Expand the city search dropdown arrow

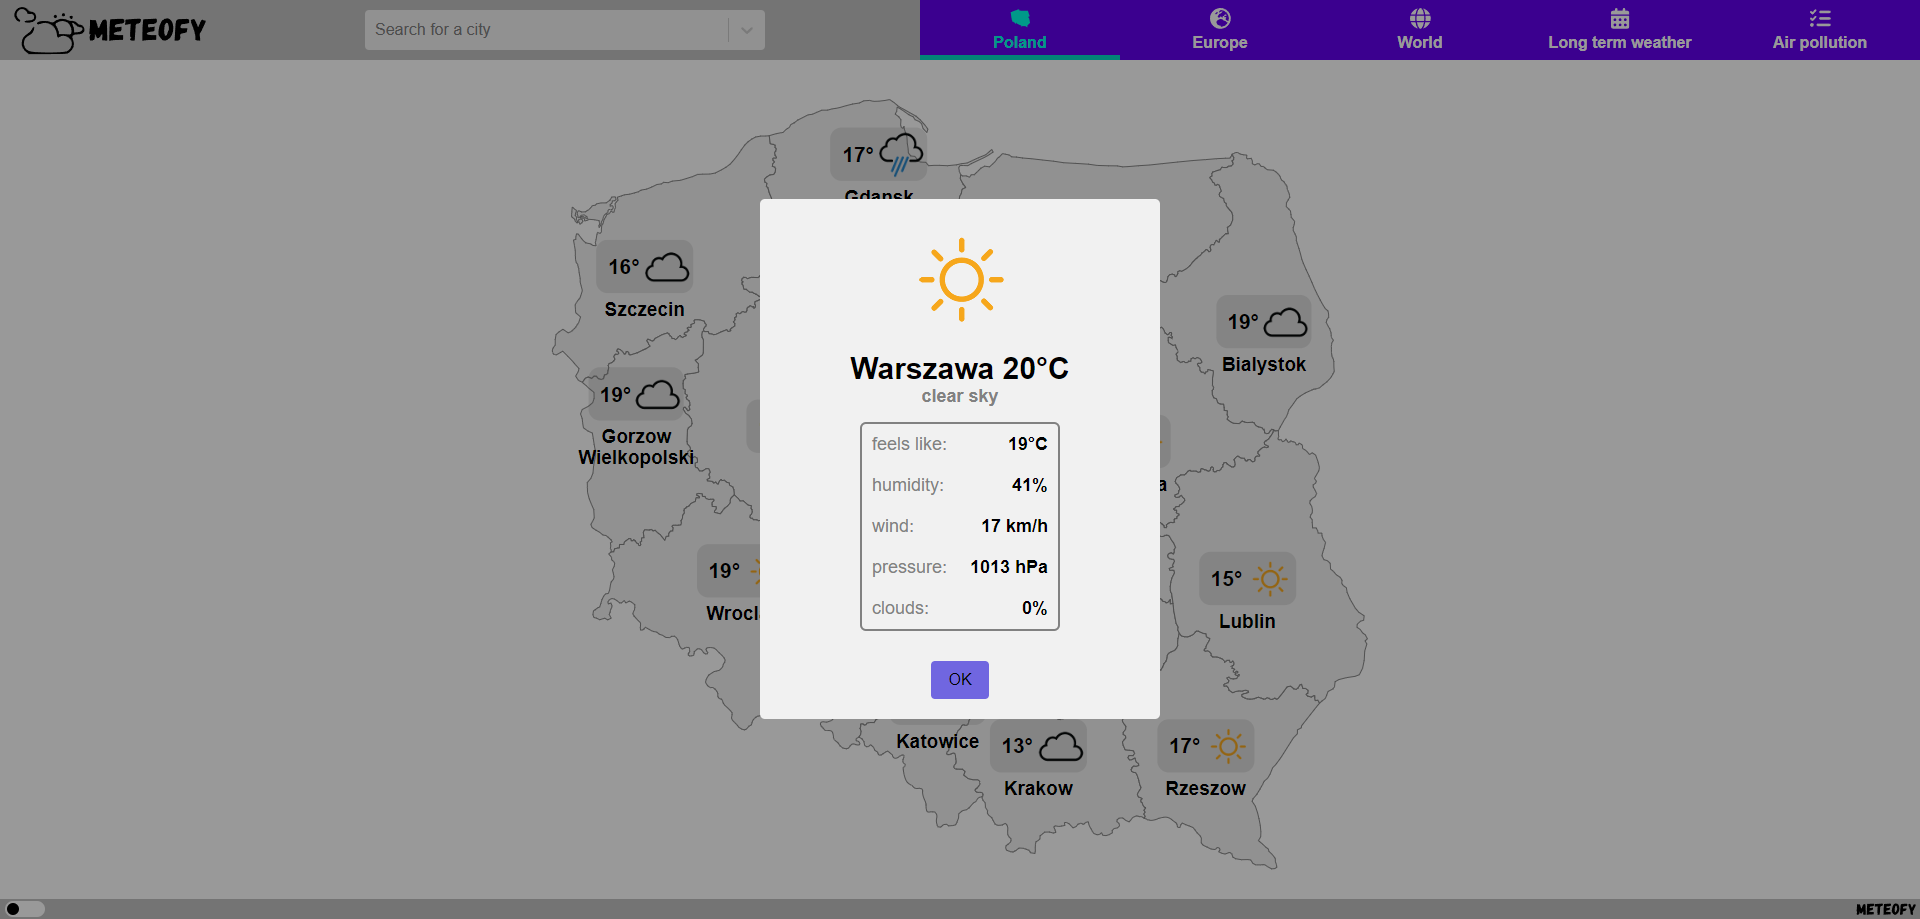pyautogui.click(x=747, y=30)
